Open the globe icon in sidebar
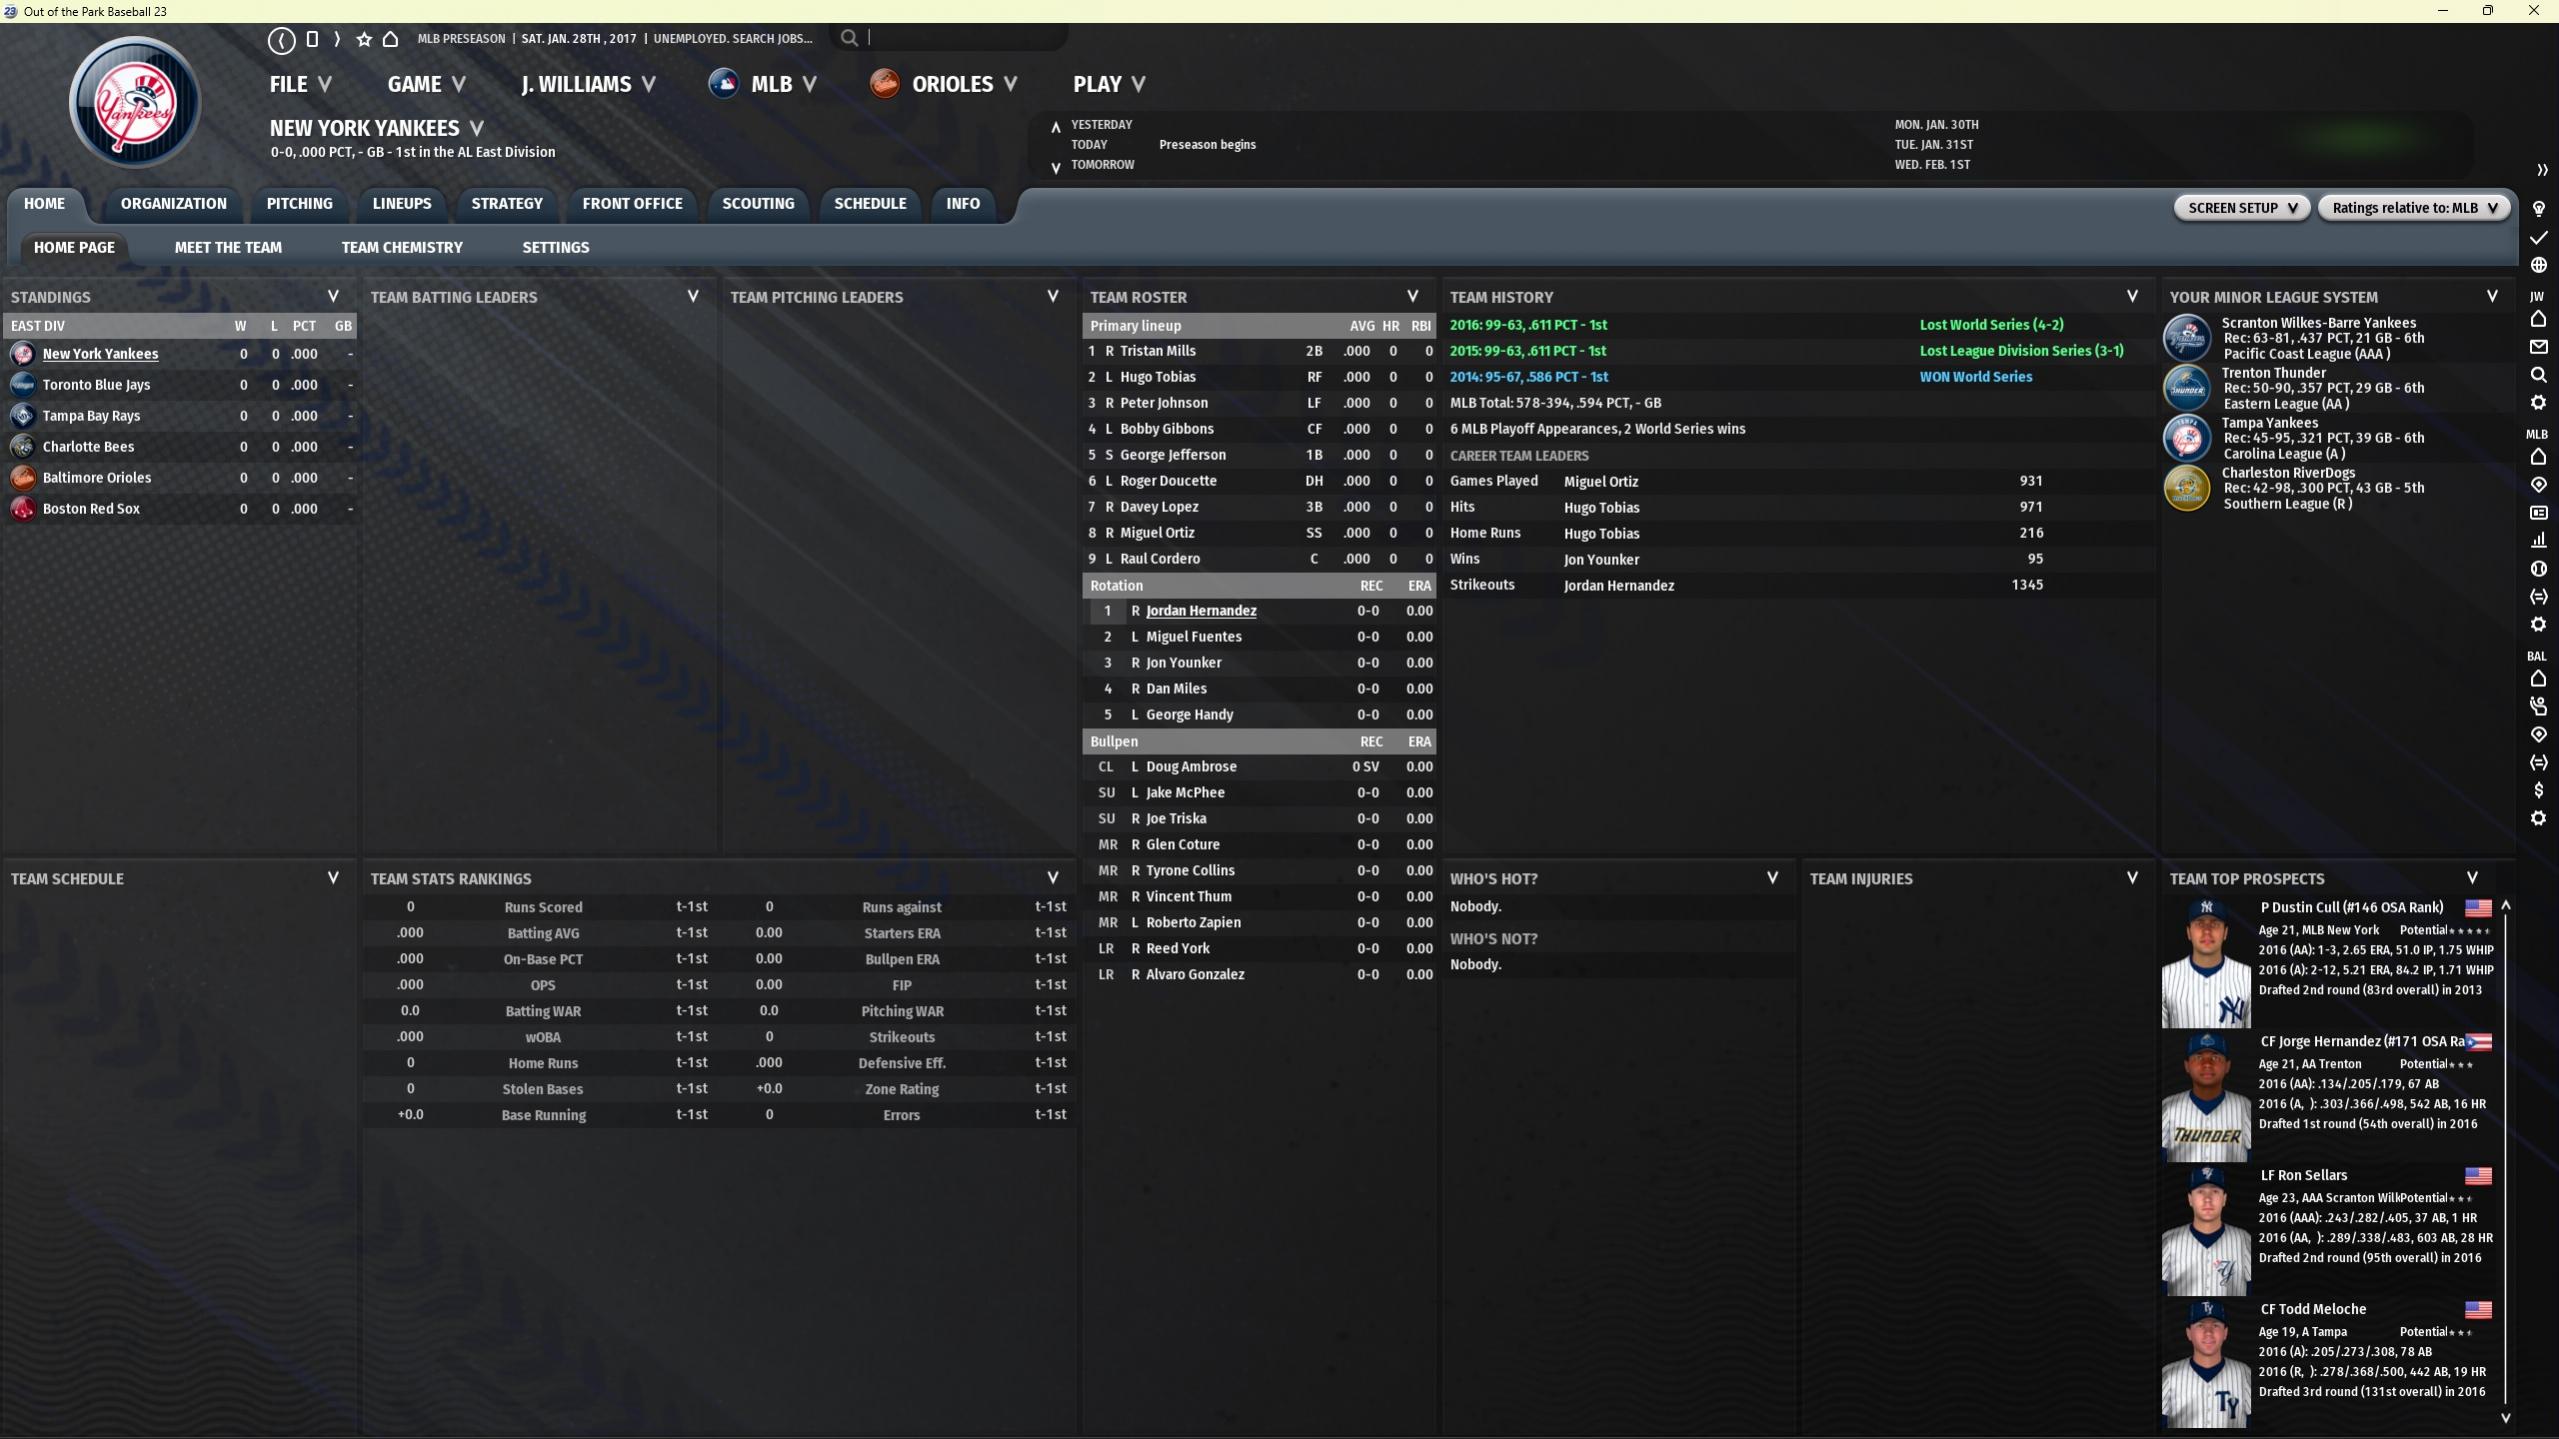Screen dimensions: 2559x1439 click(2538, 265)
